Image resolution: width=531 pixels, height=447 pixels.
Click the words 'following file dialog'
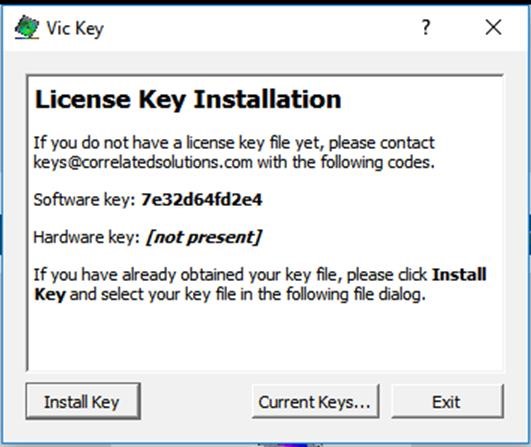(356, 294)
